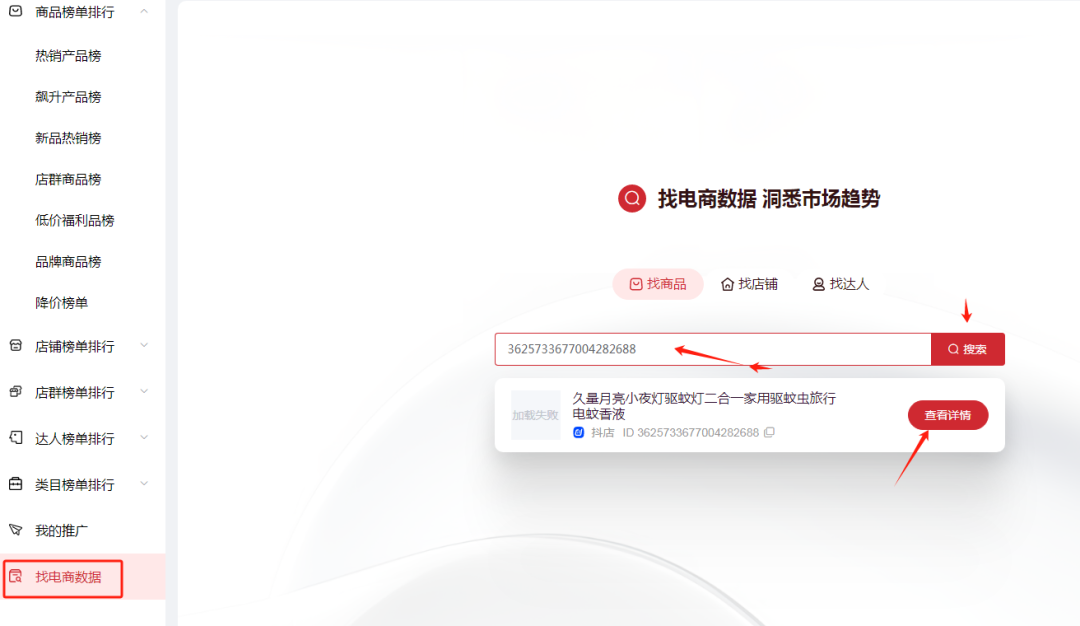Click the bag icon in 找商品 tab
The image size is (1080, 626).
636,284
